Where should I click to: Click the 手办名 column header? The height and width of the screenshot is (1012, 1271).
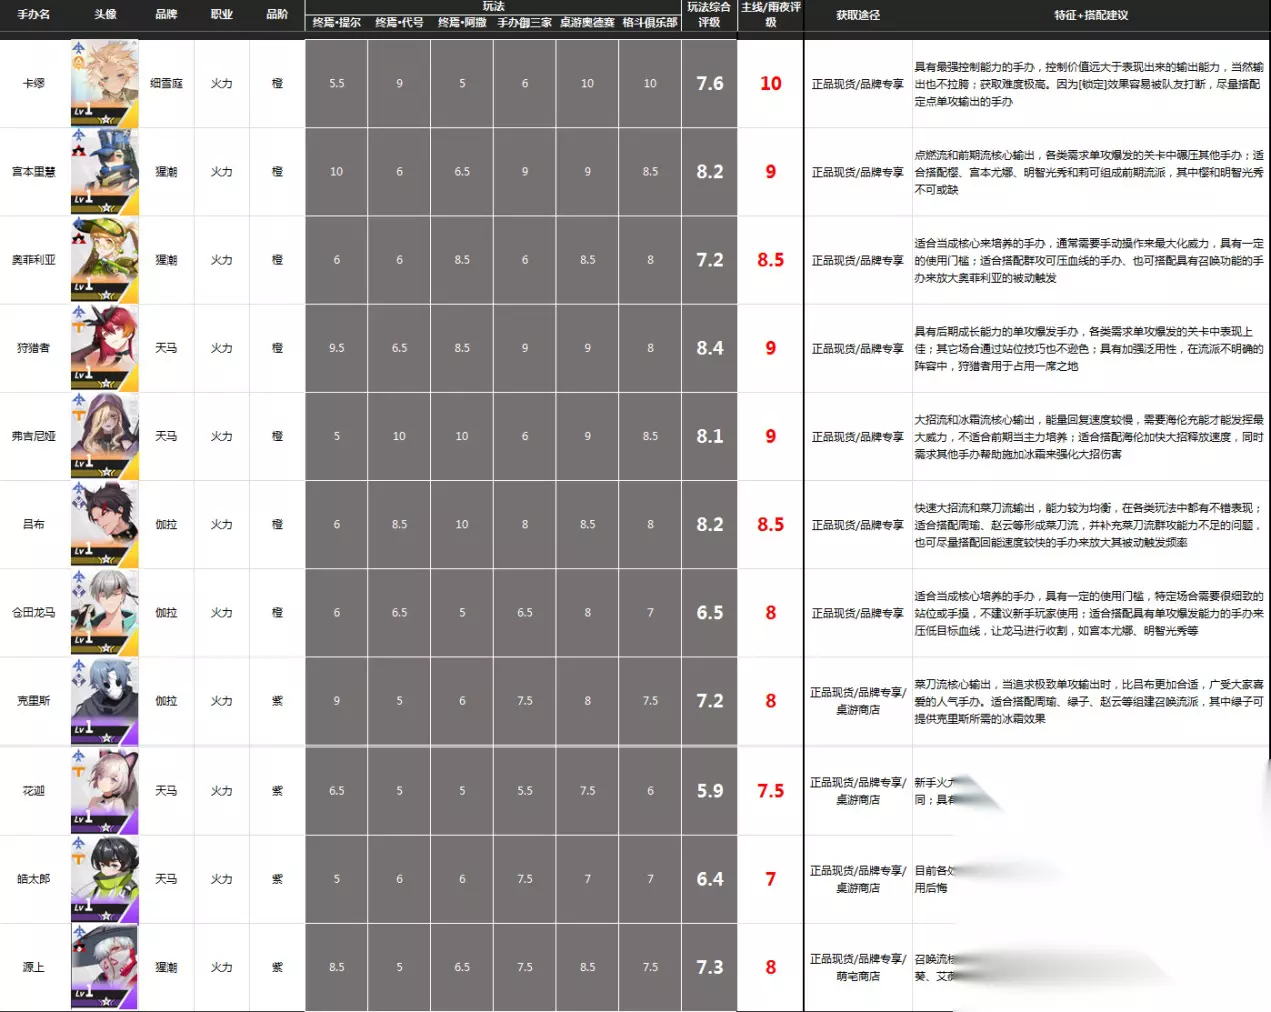click(x=33, y=14)
